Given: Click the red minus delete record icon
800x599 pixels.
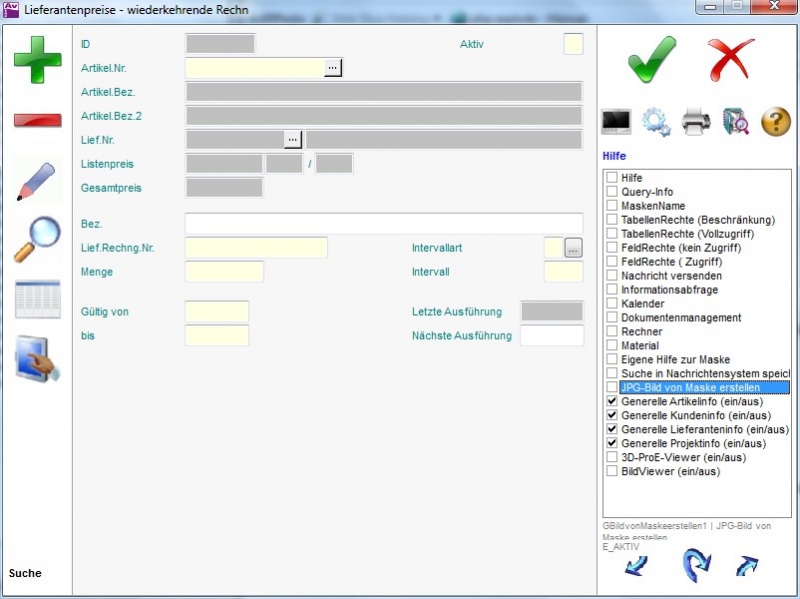Looking at the screenshot, I should pos(37,120).
